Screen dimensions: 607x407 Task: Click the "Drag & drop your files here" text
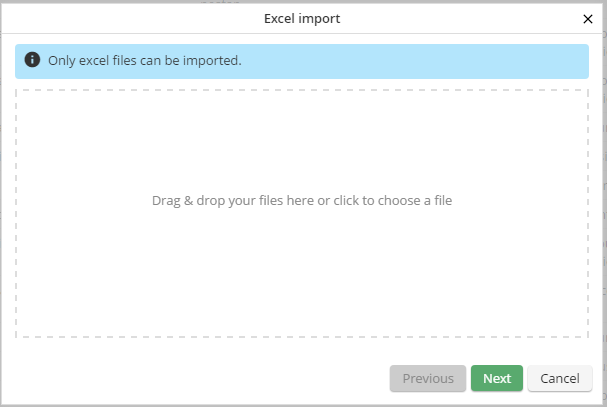[302, 200]
